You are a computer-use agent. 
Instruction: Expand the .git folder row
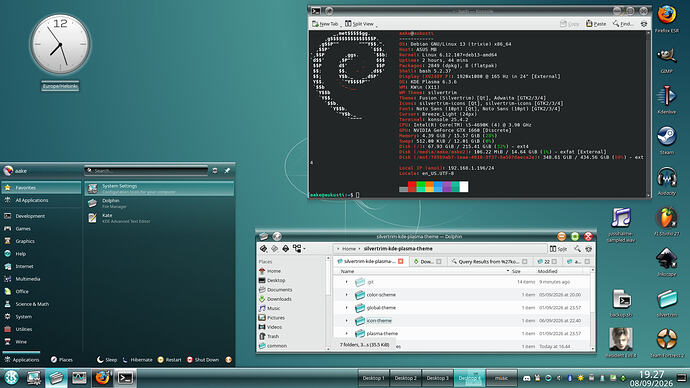[346, 282]
